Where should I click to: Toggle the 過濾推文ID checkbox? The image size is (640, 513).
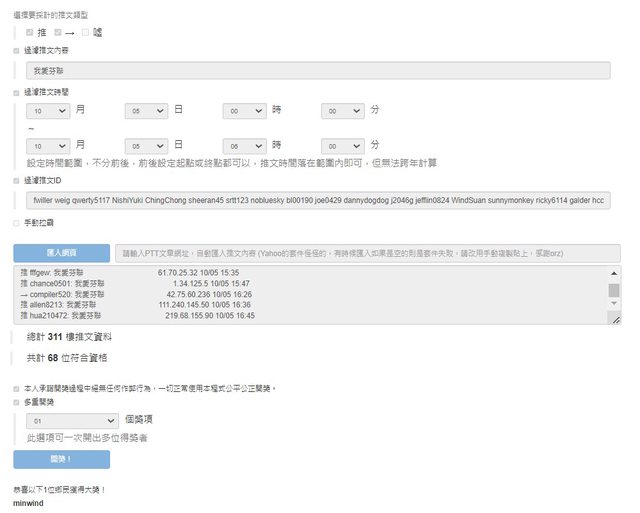click(16, 181)
